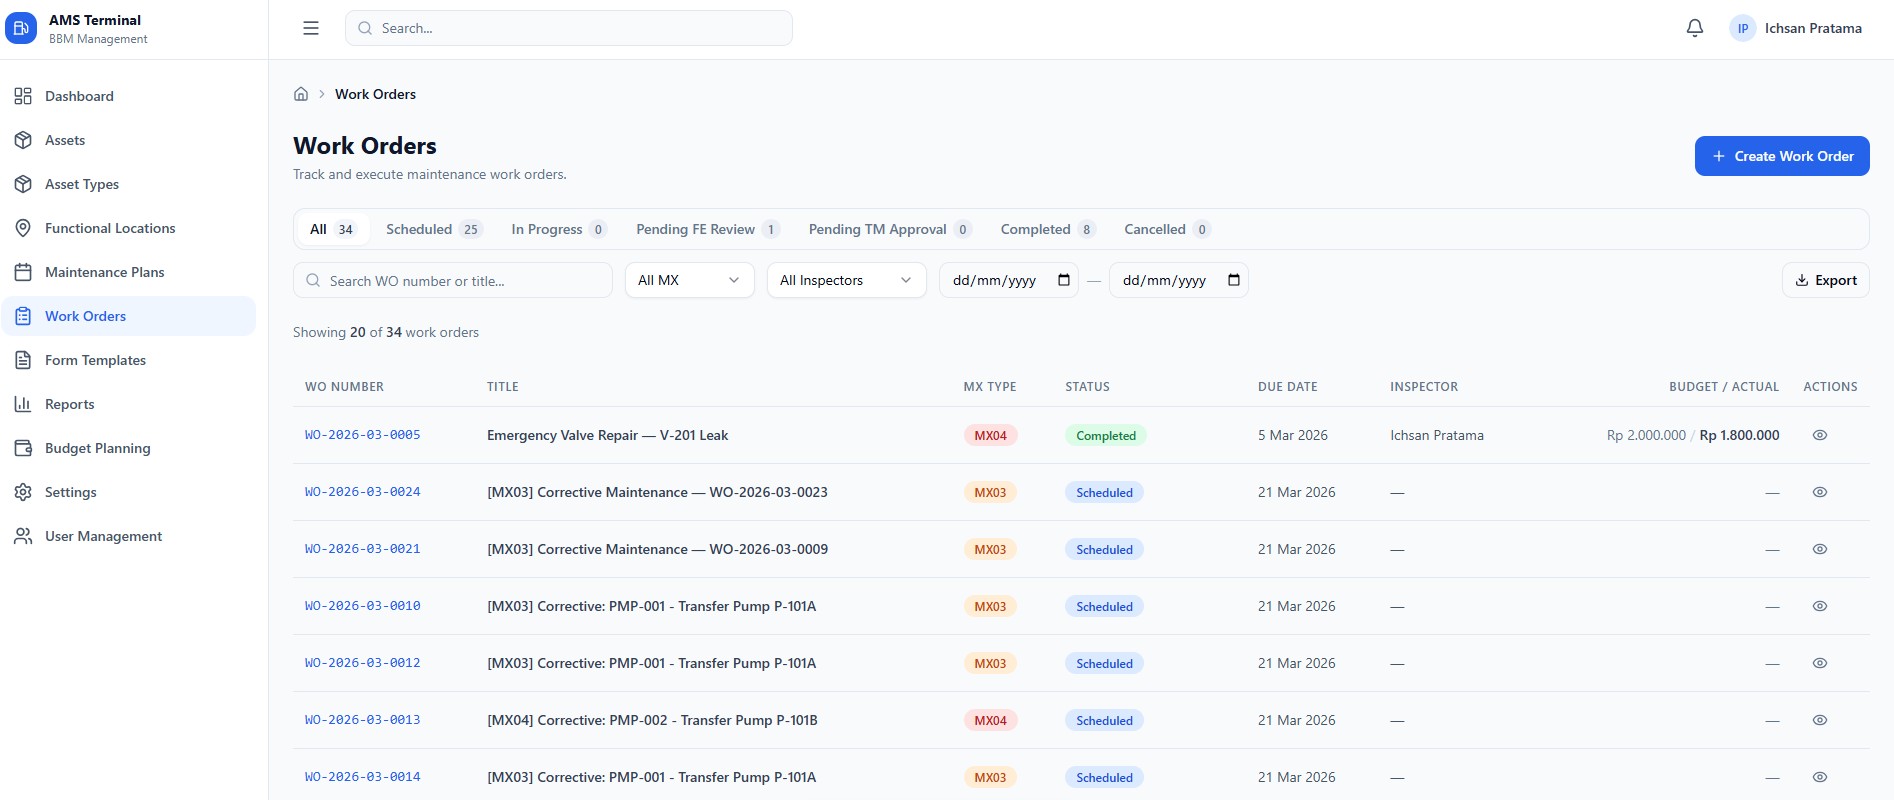Toggle the hamburger sidebar menu icon

tap(311, 28)
